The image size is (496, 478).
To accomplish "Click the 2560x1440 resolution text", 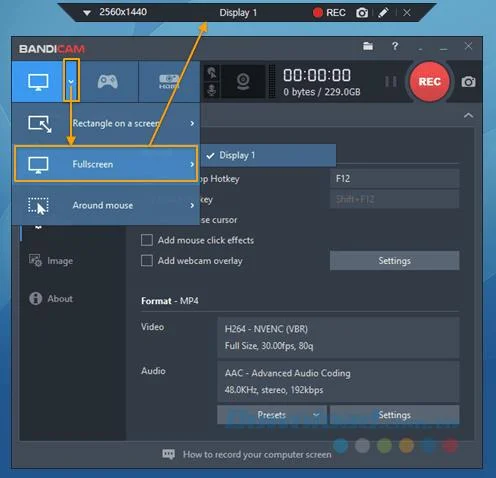I will pyautogui.click(x=123, y=12).
